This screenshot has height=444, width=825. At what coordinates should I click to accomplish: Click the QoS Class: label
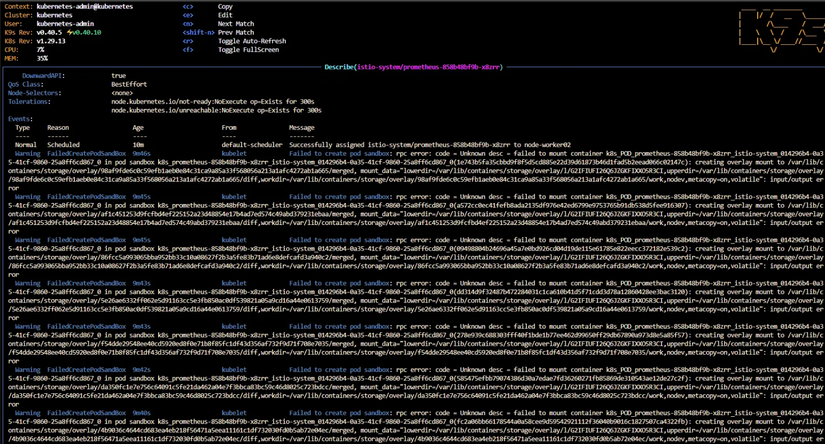(26, 84)
